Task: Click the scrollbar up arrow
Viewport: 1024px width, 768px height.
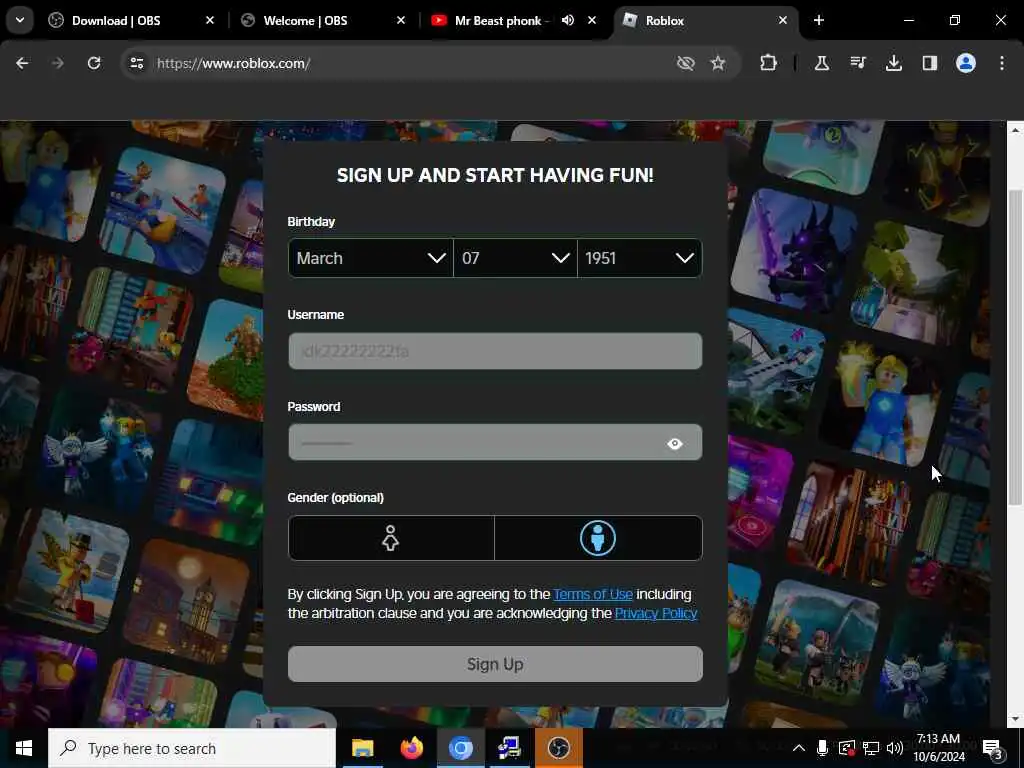Action: 1014,130
